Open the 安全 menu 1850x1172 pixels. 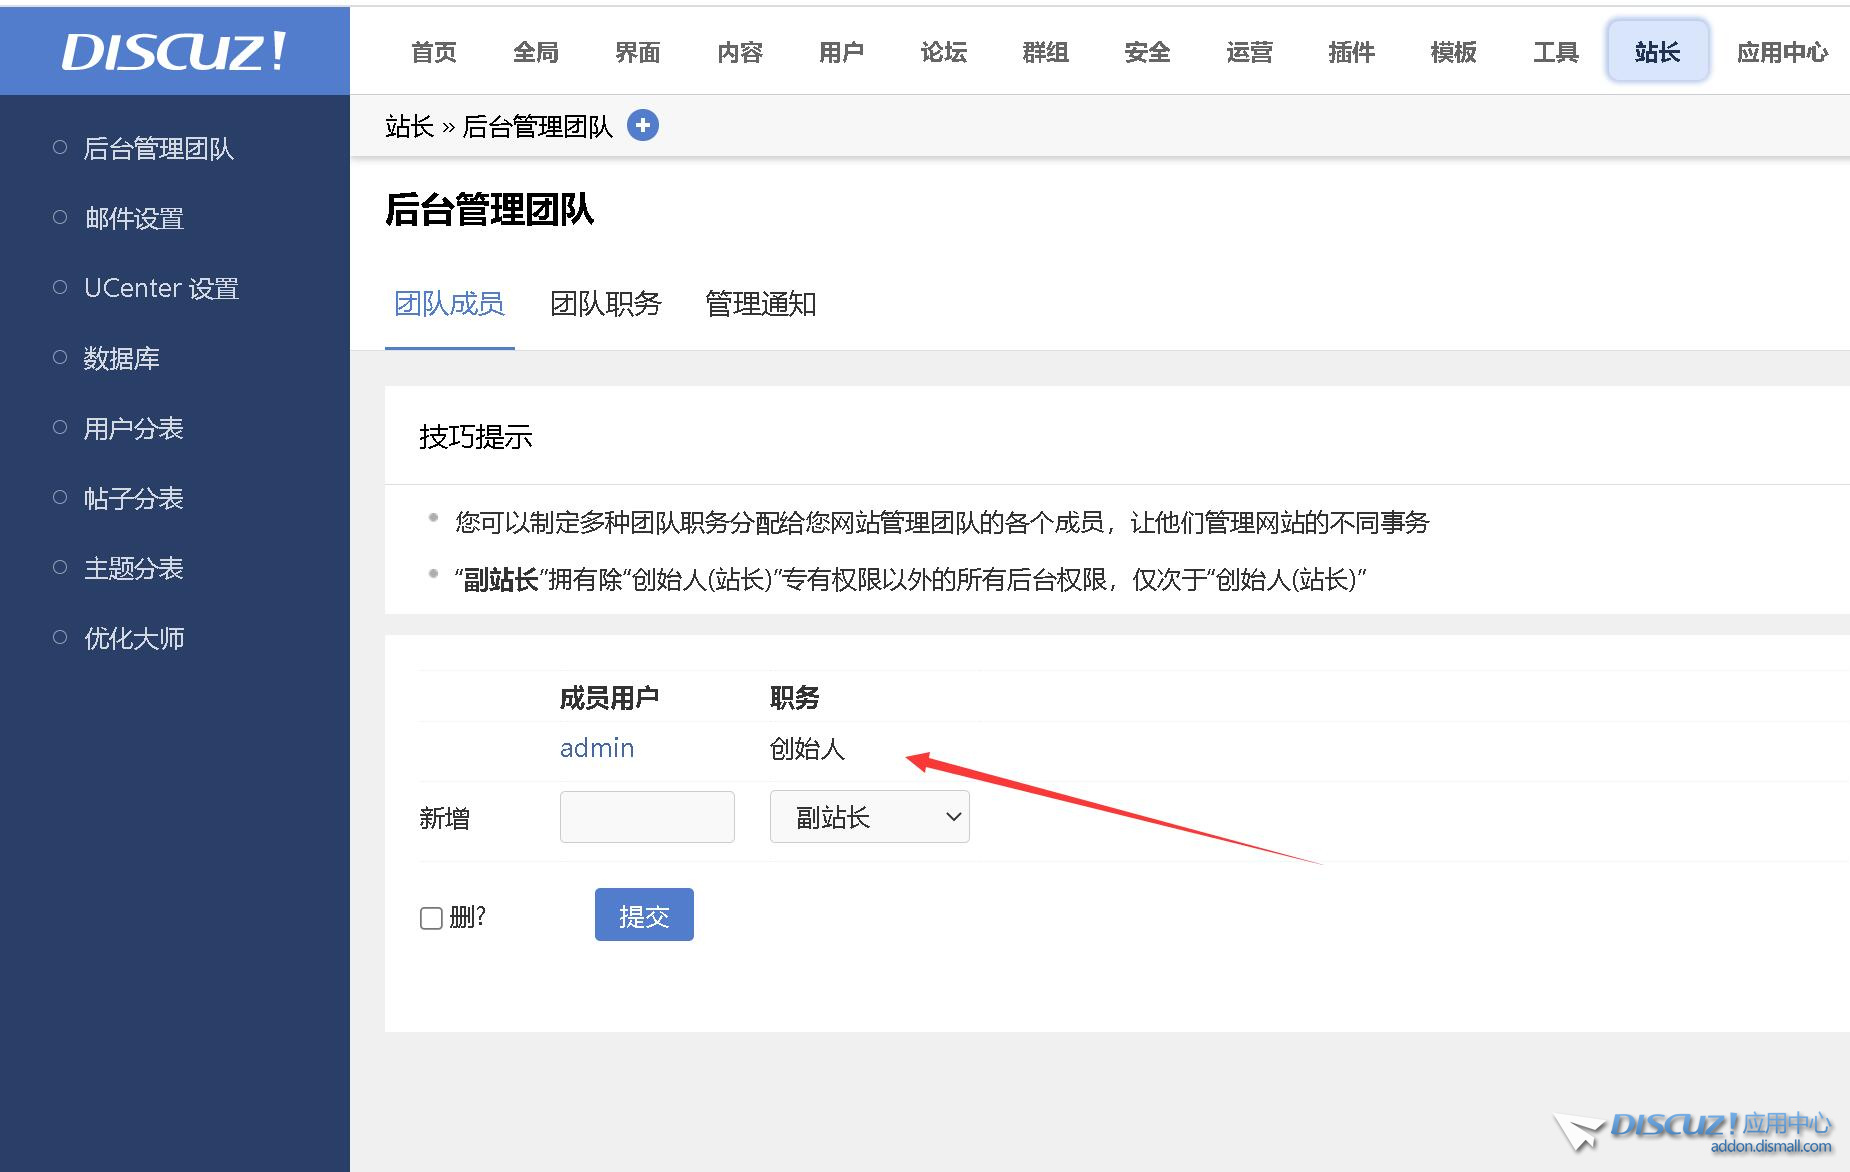click(1146, 51)
